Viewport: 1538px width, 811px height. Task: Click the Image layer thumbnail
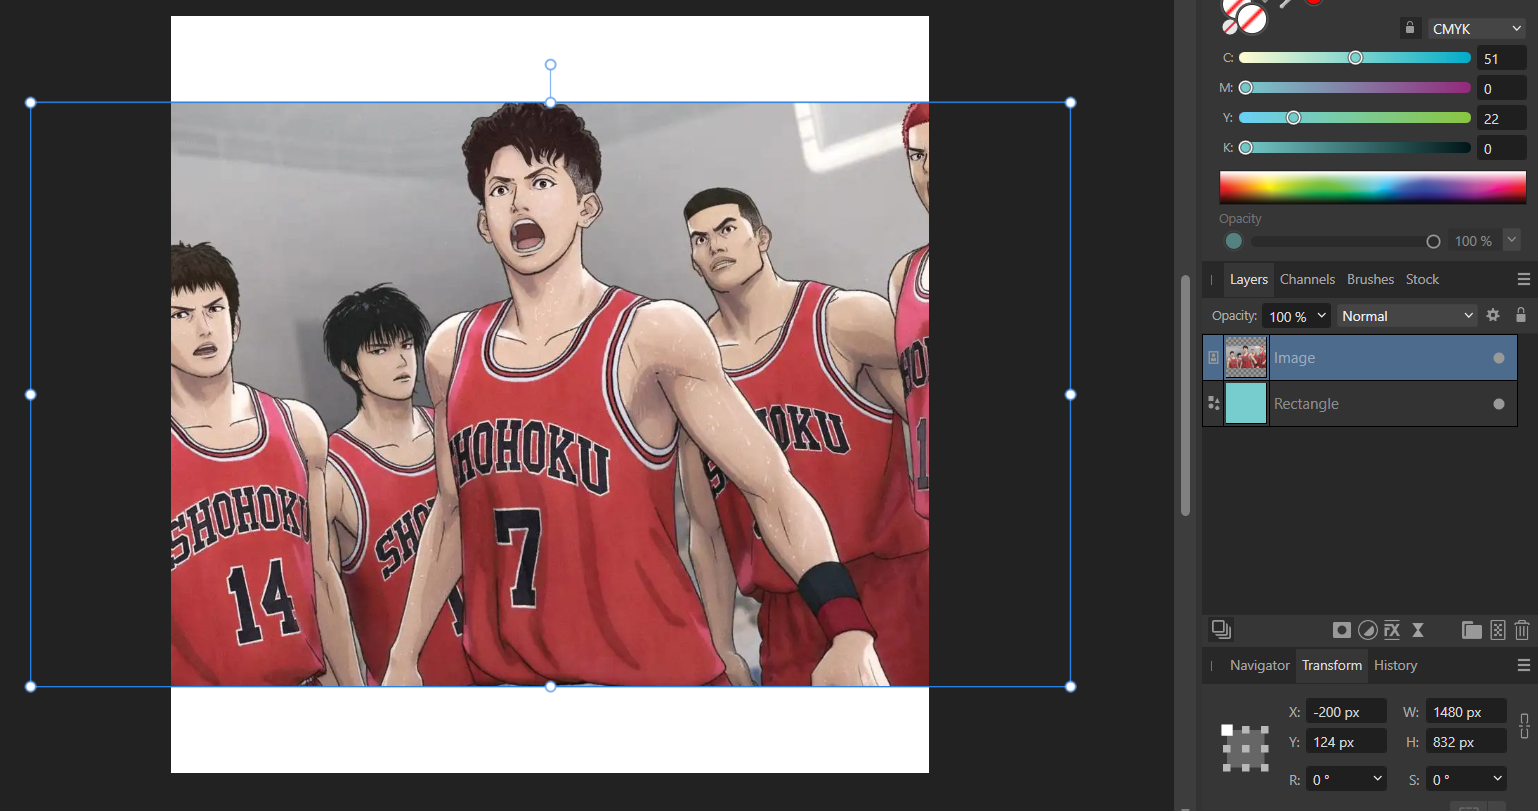[x=1246, y=357]
